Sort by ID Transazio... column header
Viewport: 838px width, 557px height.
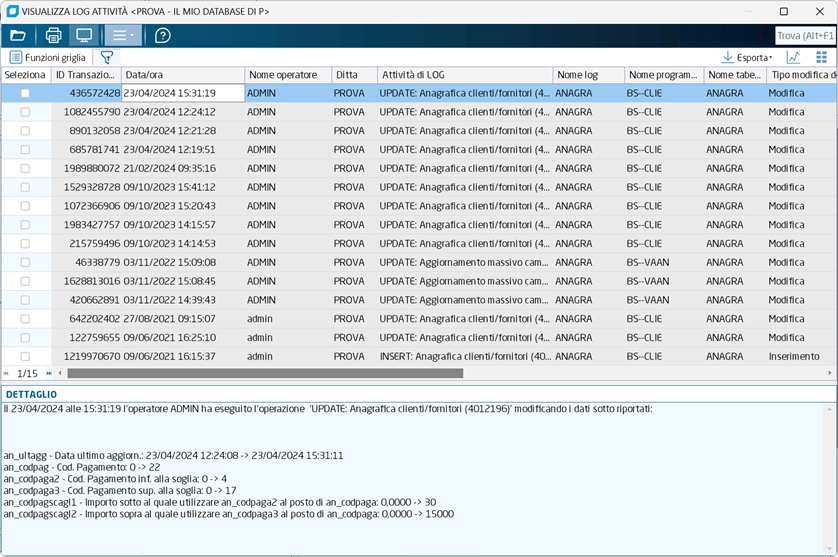tap(86, 75)
